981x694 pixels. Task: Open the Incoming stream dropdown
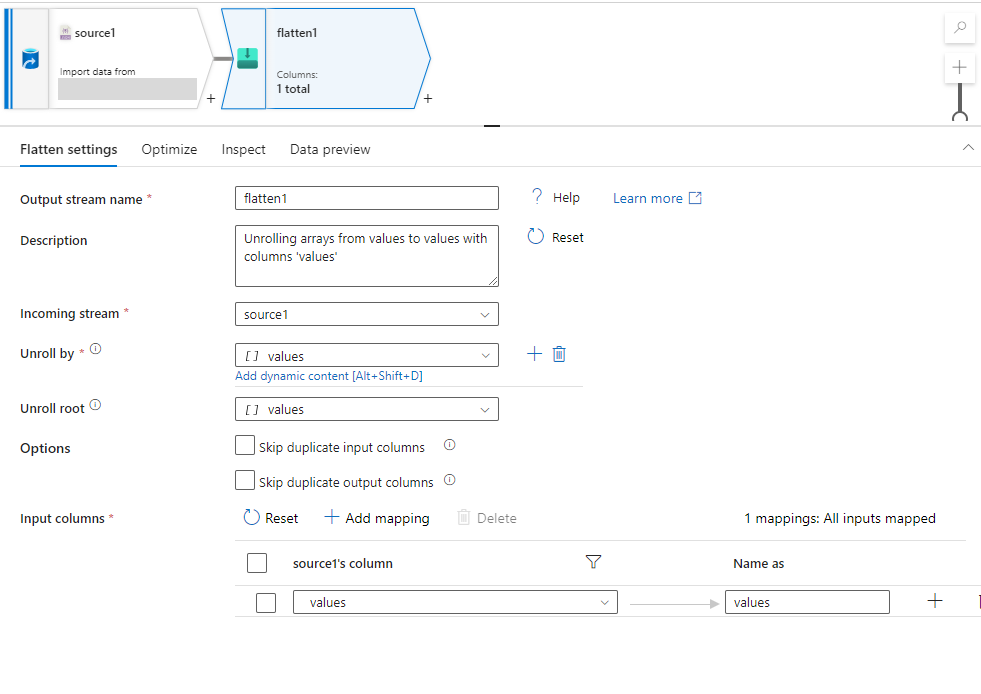click(x=366, y=314)
